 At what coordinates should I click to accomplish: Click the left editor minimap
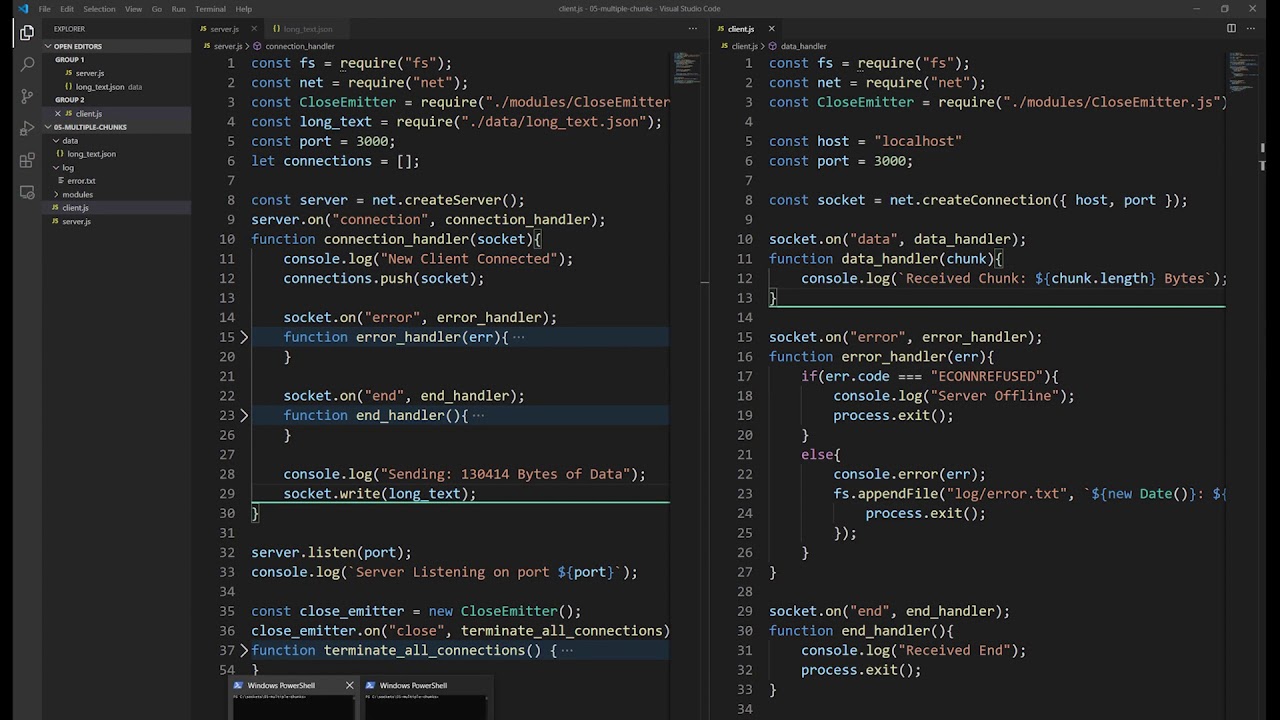click(687, 68)
